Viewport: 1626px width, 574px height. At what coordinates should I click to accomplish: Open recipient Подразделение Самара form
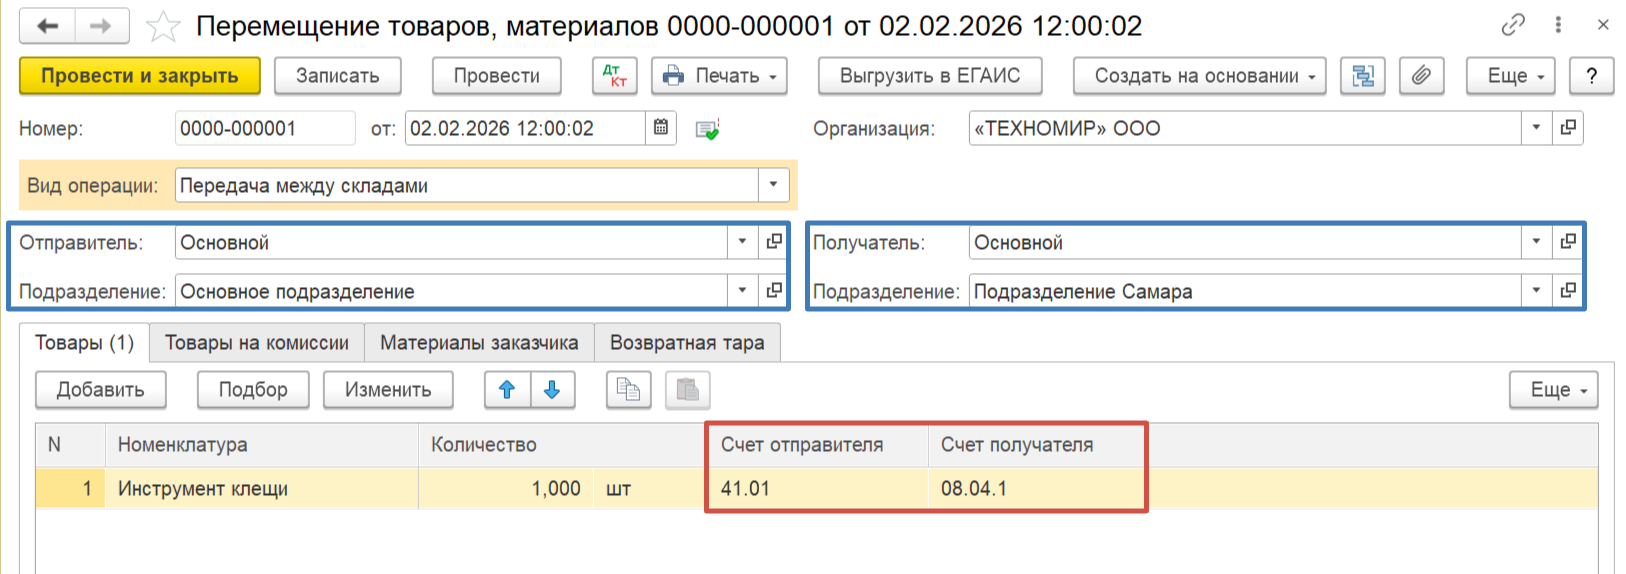point(1568,291)
